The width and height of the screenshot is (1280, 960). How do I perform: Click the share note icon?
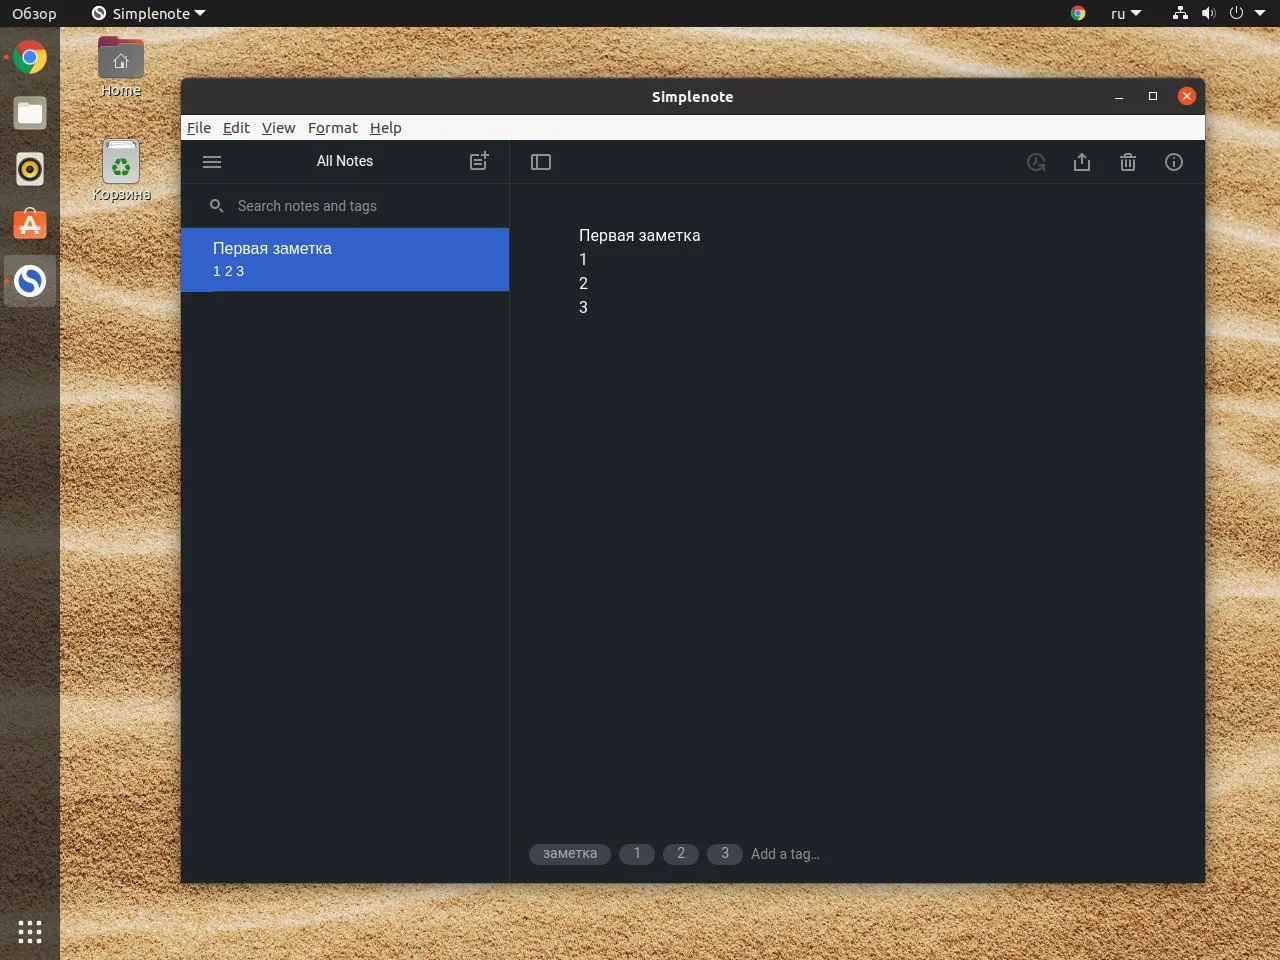pos(1082,162)
